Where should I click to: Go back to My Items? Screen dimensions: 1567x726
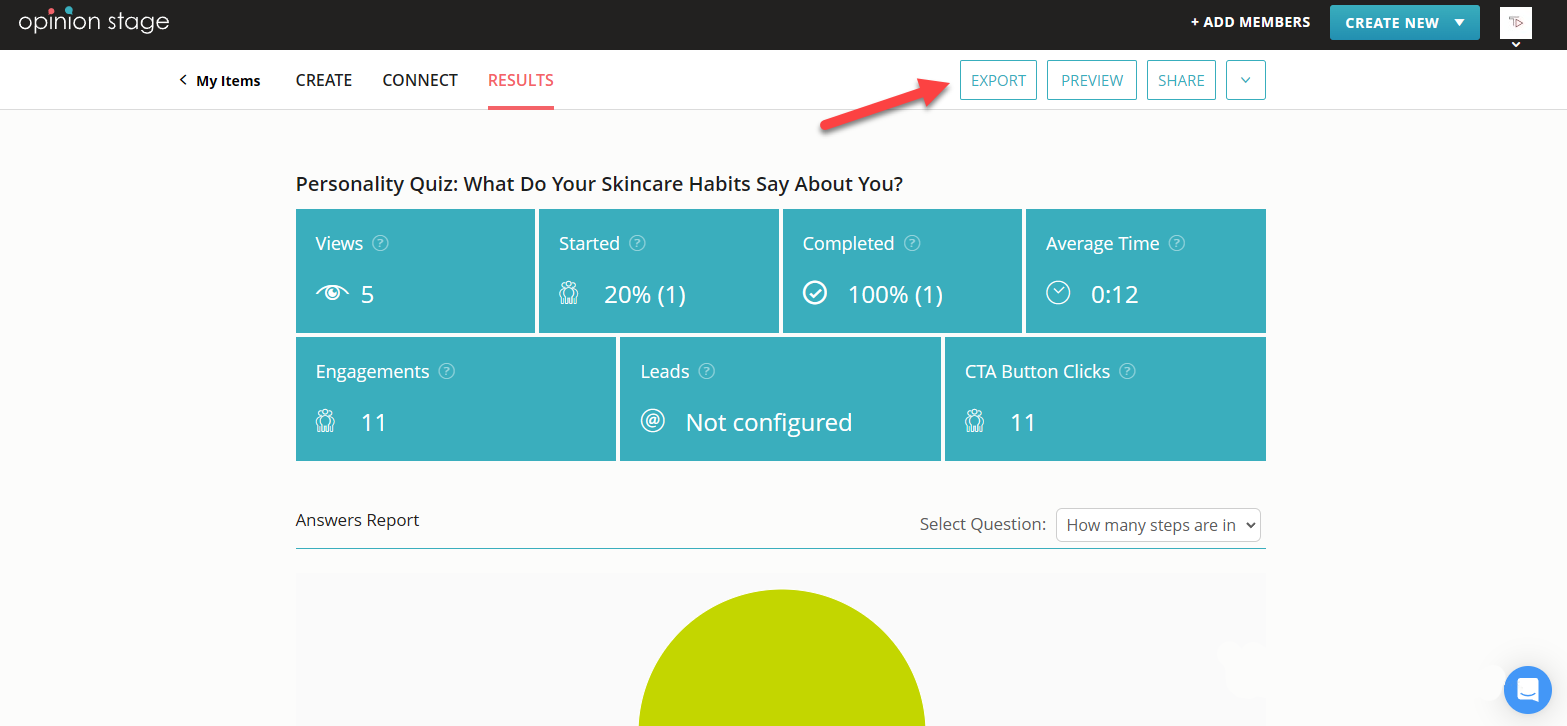click(x=220, y=81)
